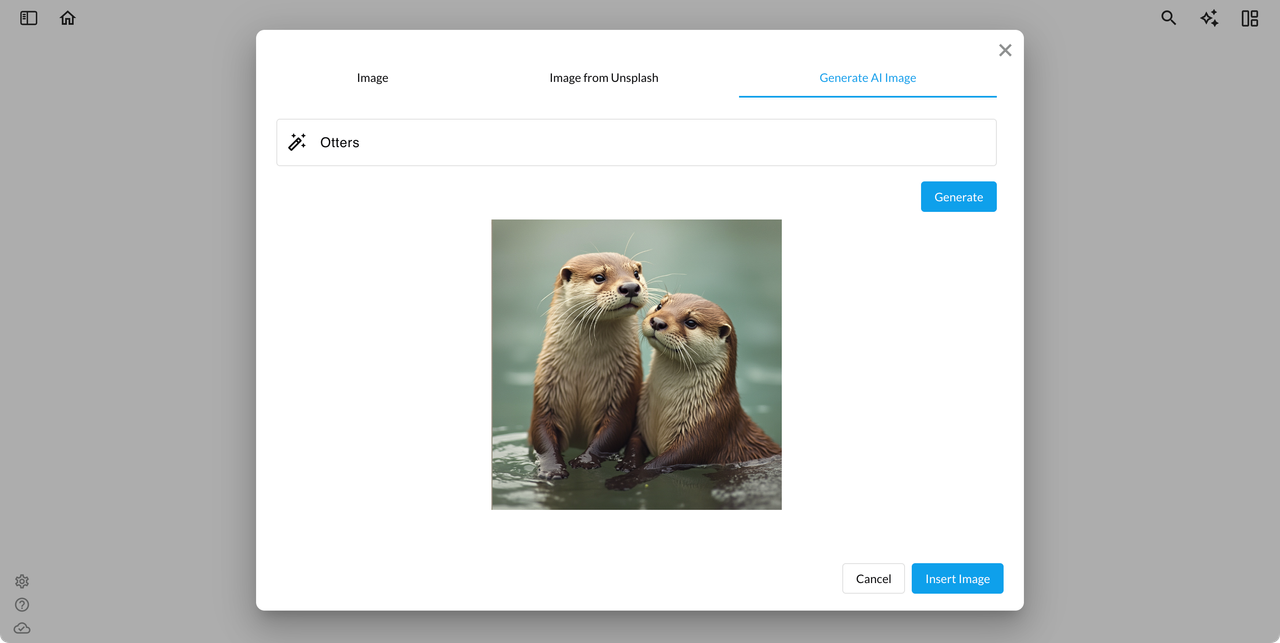
Task: Go to the home icon
Action: (x=68, y=18)
